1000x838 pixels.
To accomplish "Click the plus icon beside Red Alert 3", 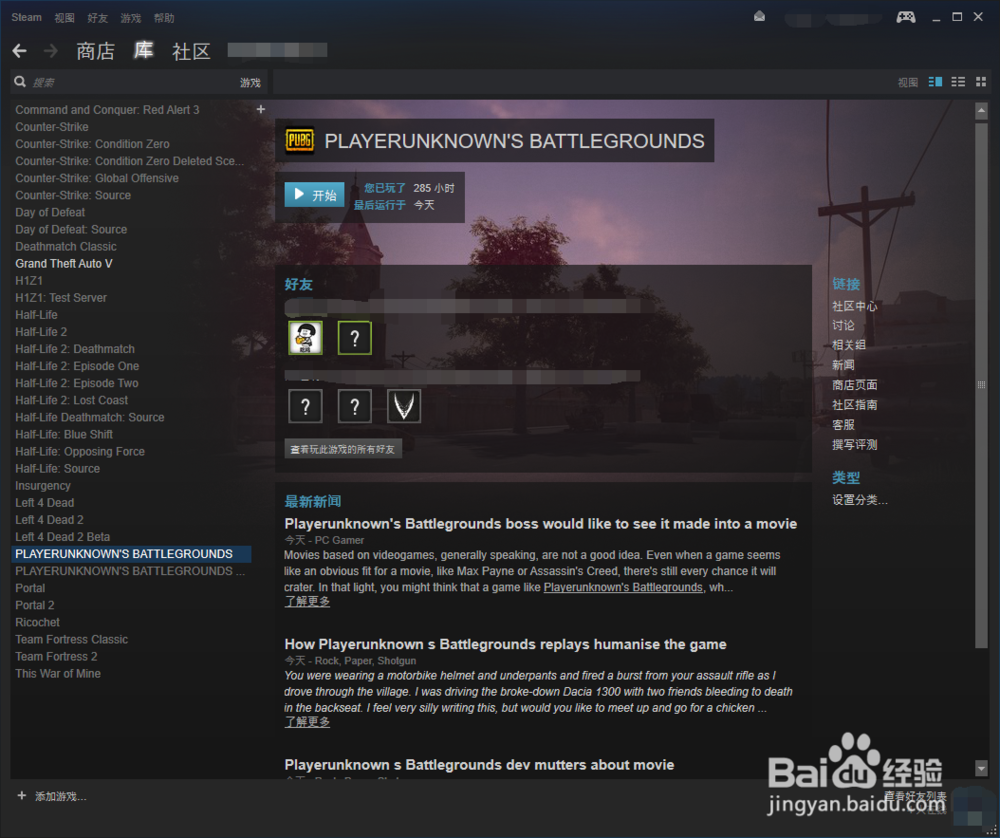I will coord(260,109).
